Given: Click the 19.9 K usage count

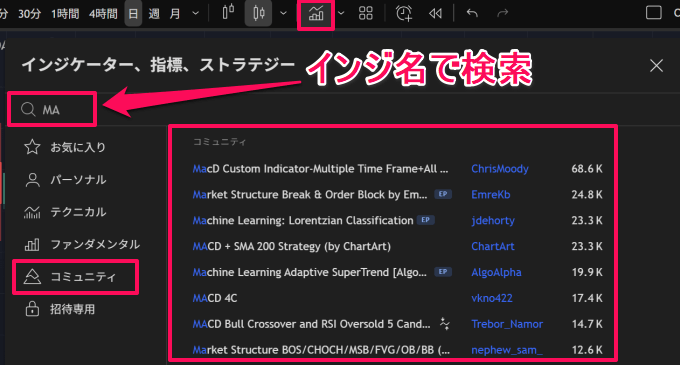Looking at the screenshot, I should (587, 272).
